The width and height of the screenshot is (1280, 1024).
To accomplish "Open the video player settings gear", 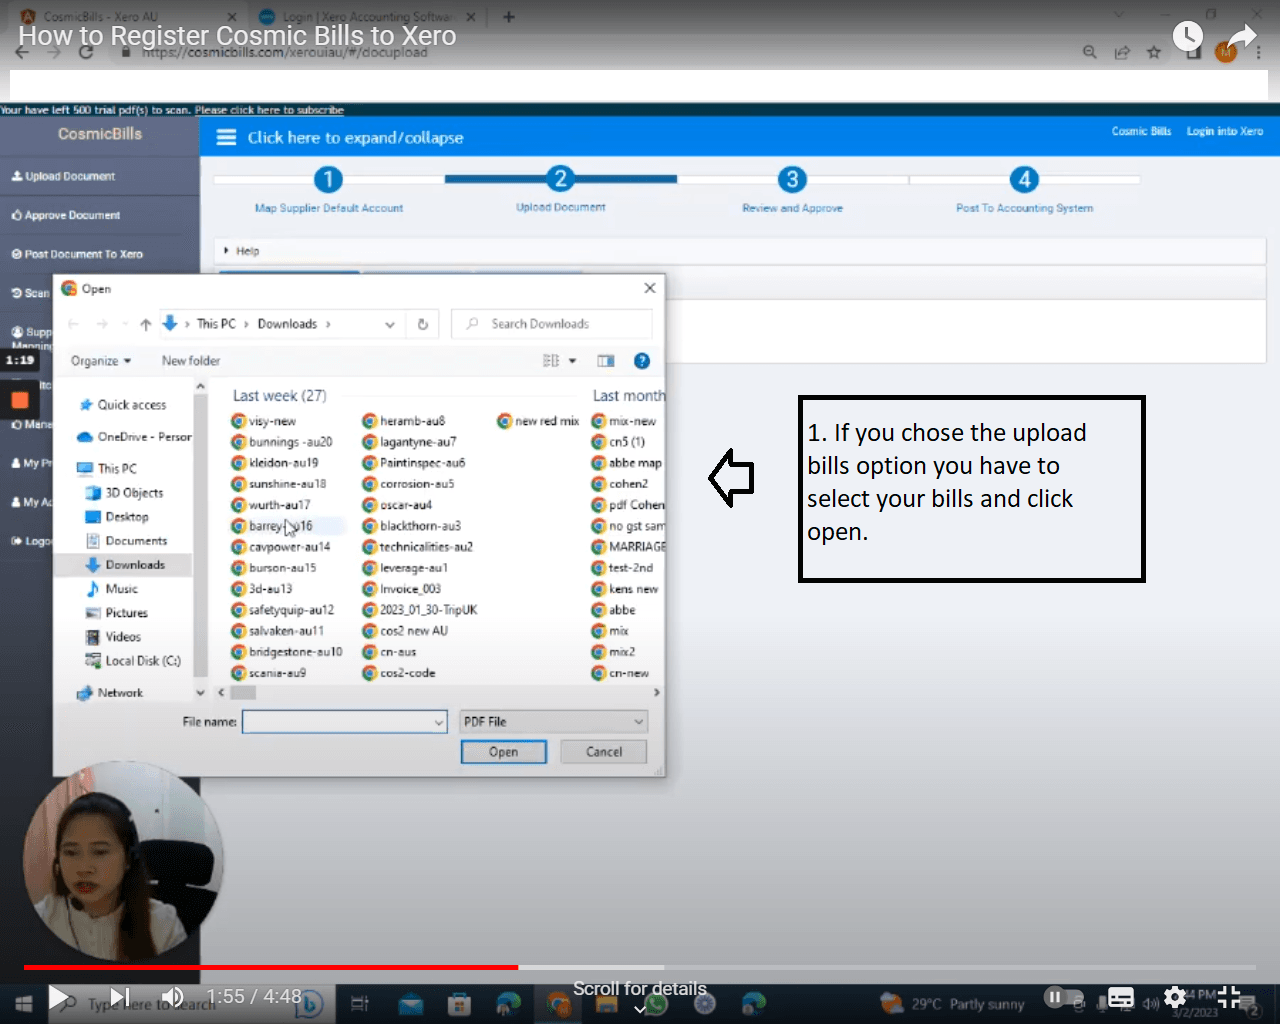I will (x=1175, y=997).
